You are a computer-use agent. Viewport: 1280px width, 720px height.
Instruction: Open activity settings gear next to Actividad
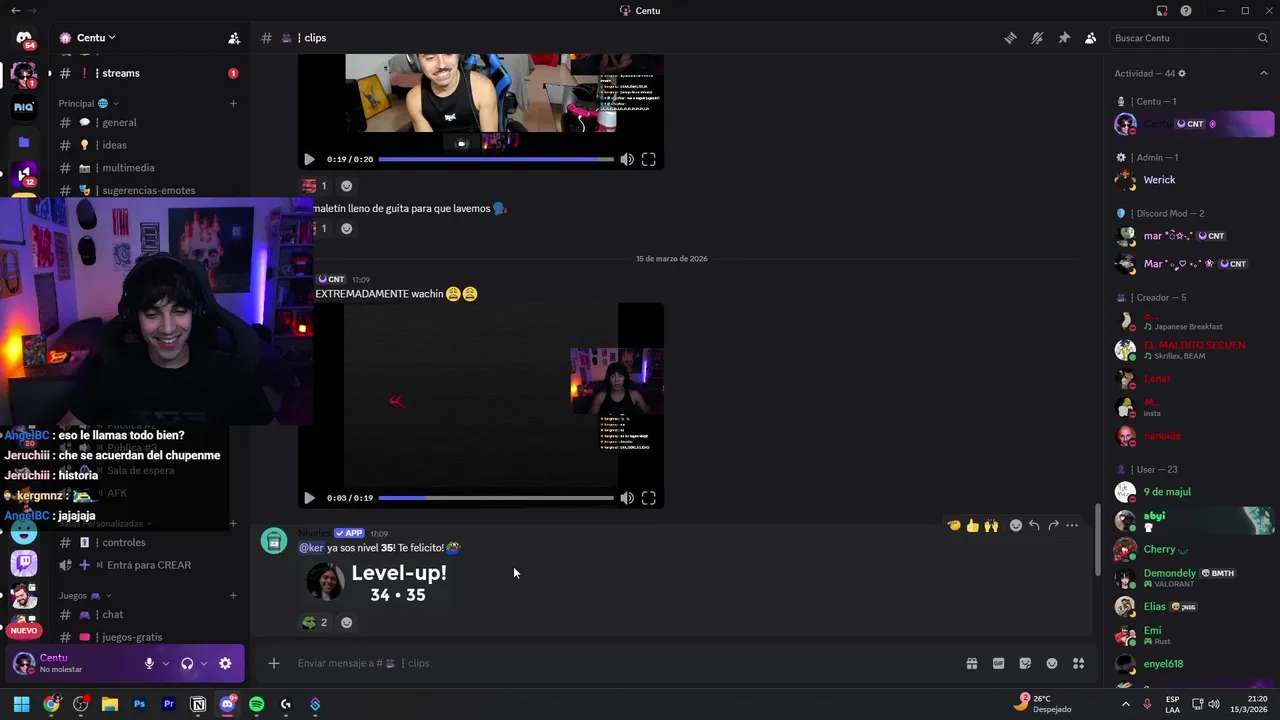(1182, 74)
